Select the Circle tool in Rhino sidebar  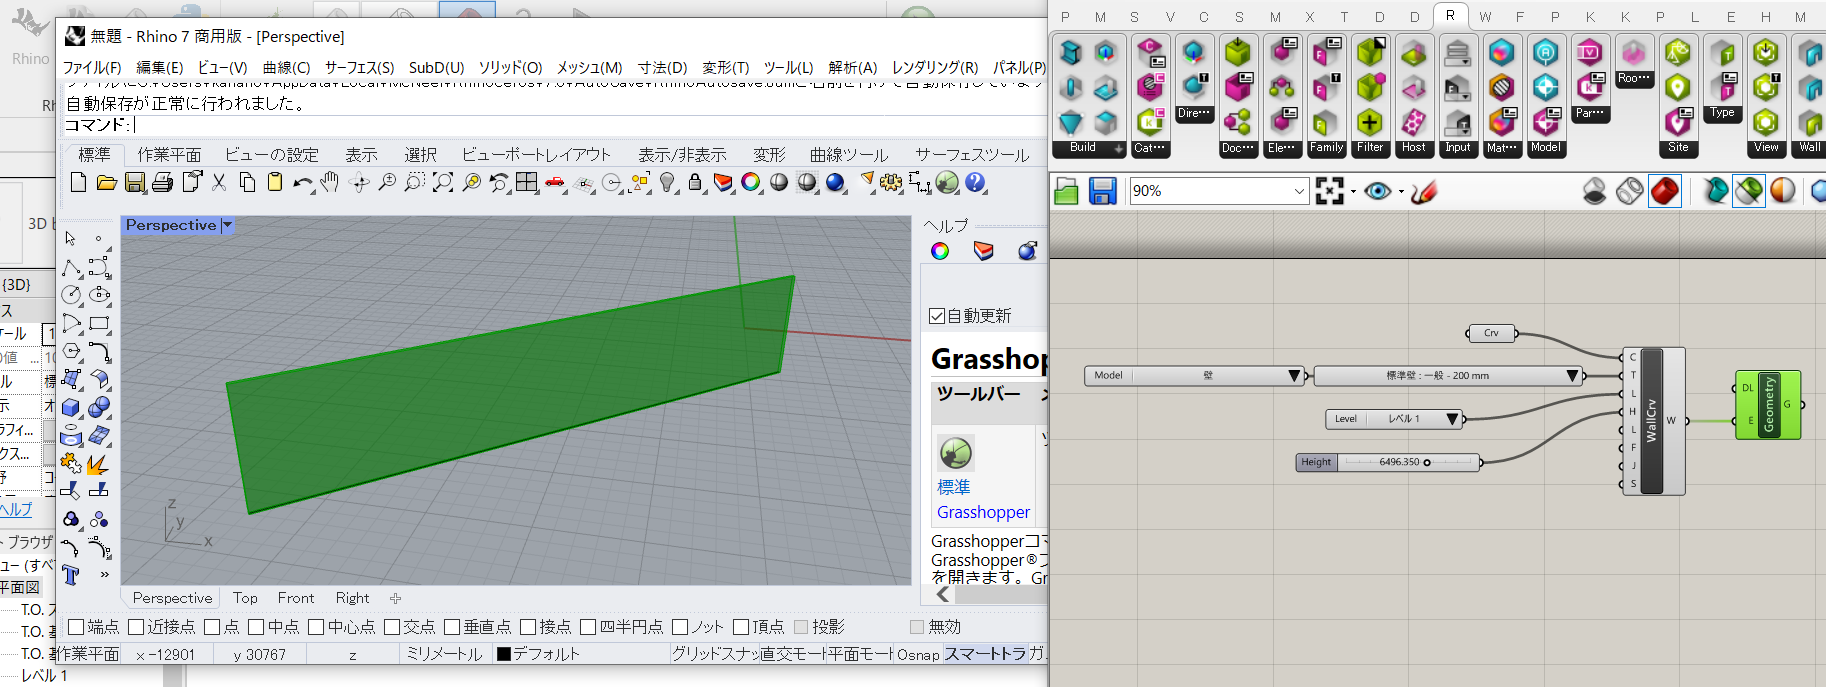(71, 295)
